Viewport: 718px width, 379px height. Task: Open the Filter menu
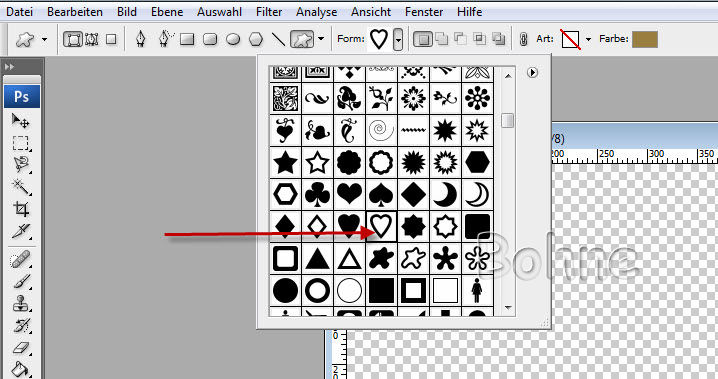coord(269,12)
